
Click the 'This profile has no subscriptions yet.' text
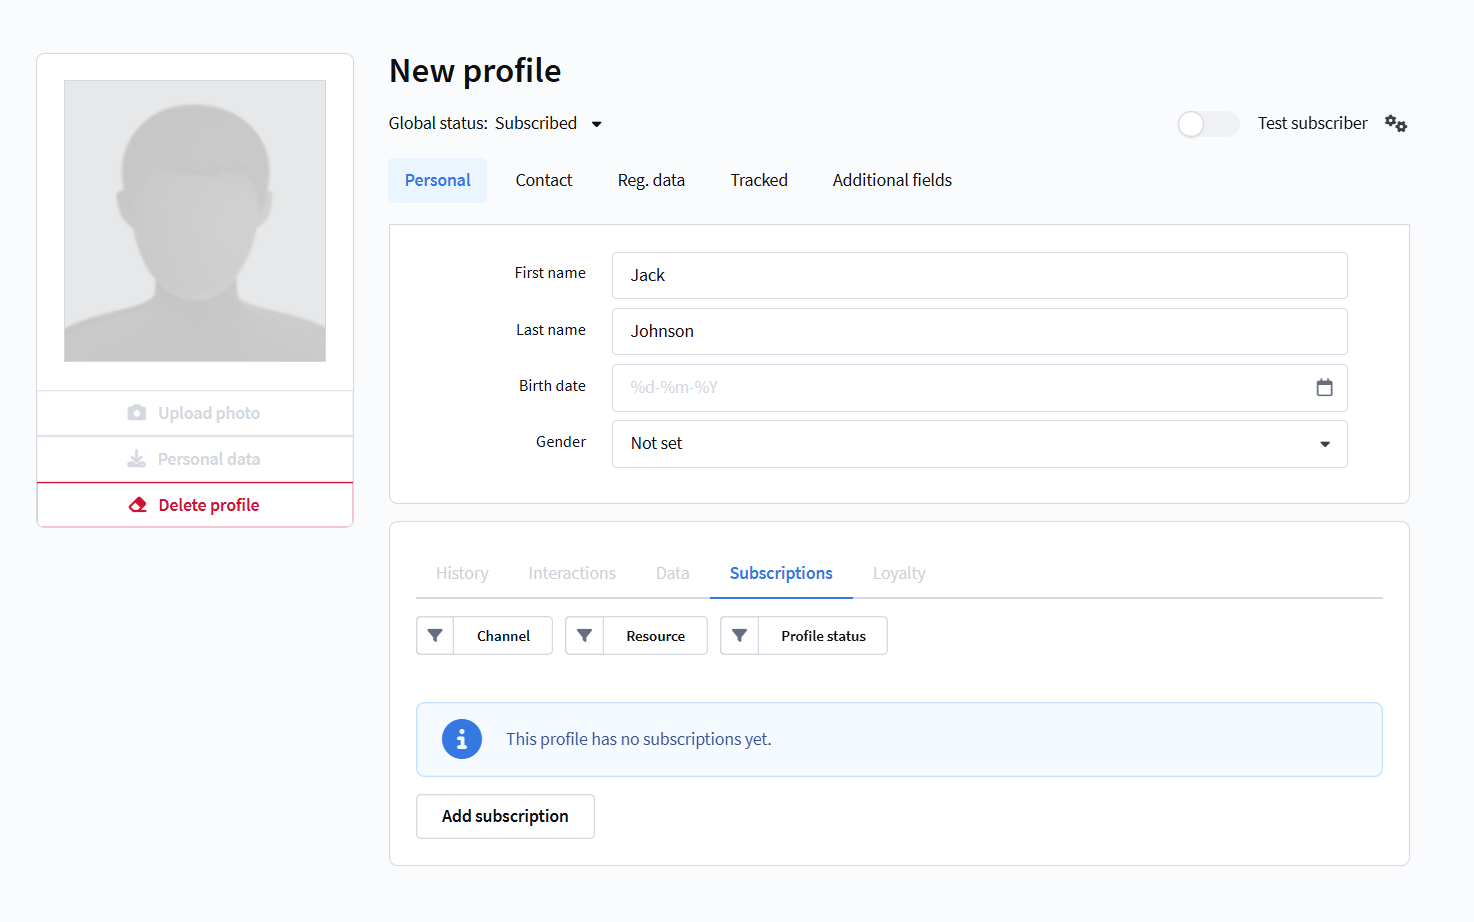point(639,739)
